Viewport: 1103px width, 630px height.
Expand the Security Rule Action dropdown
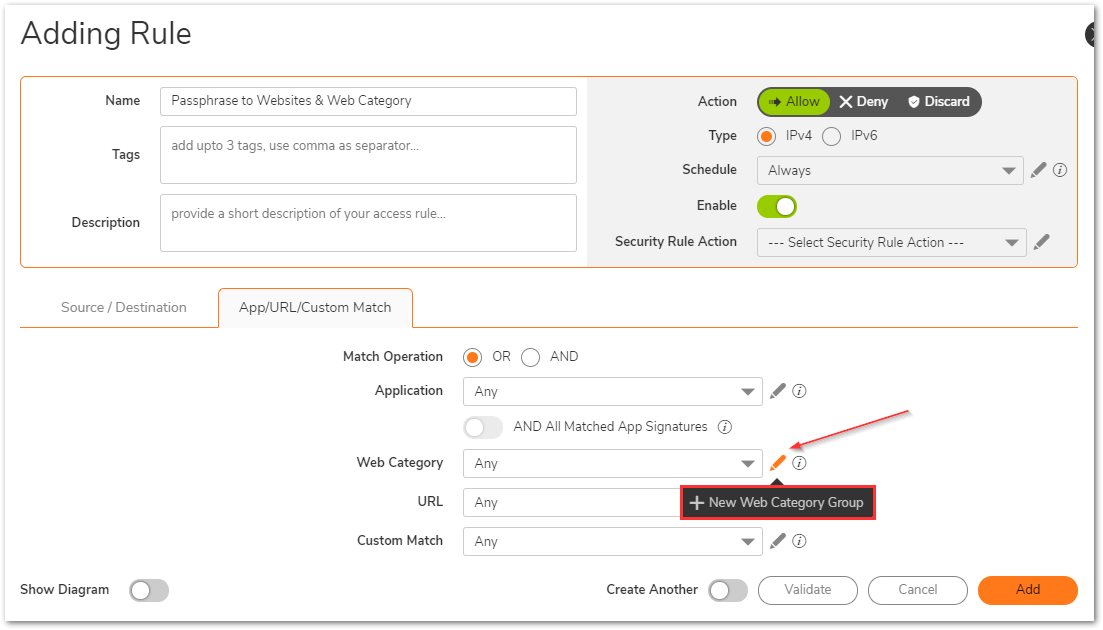tap(891, 243)
